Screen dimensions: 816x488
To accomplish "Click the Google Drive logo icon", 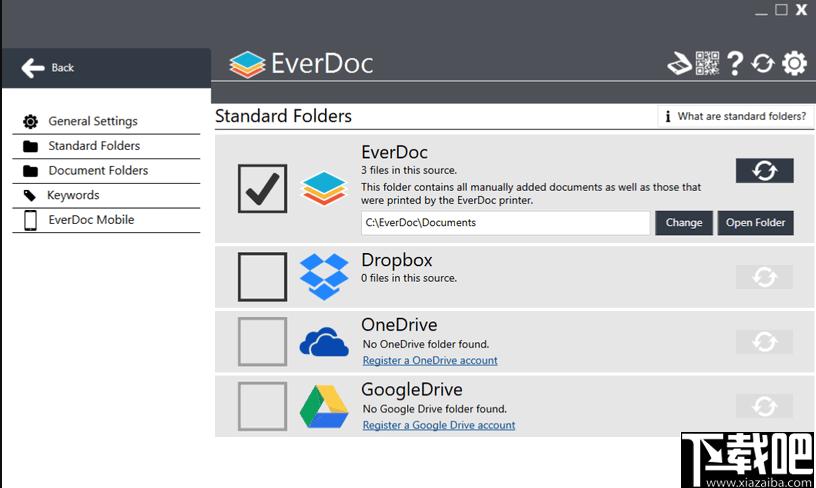I will click(324, 406).
